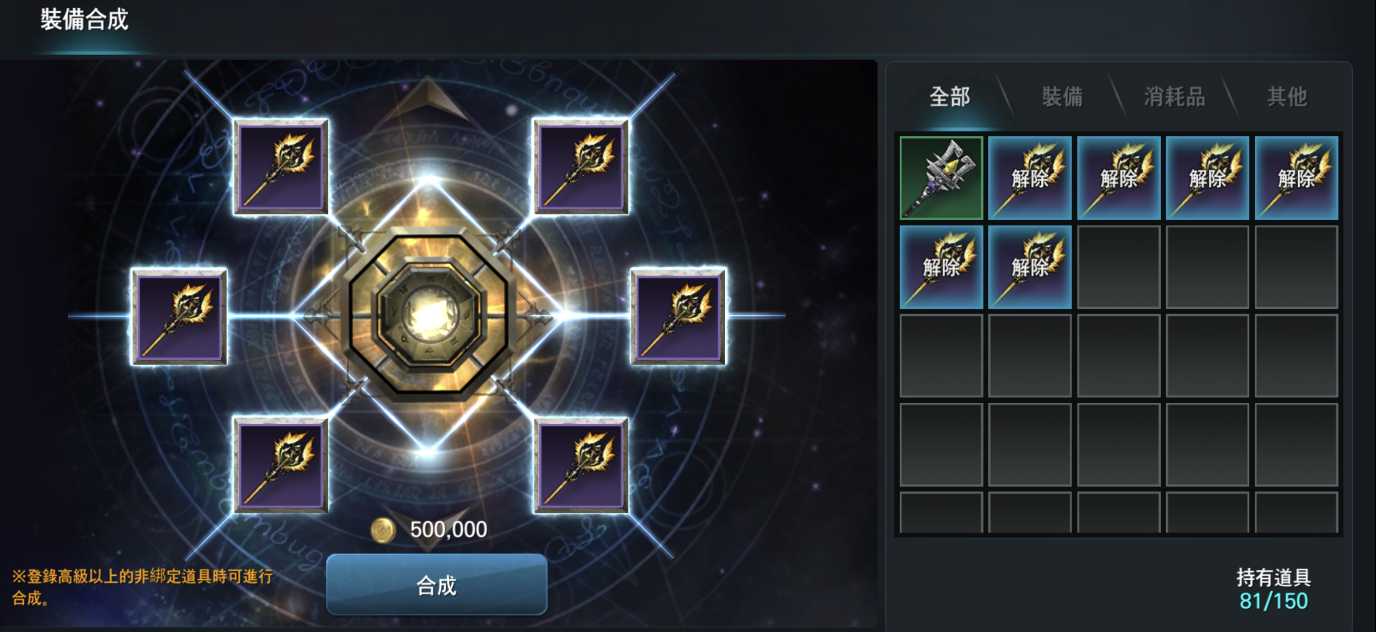This screenshot has height=632, width=1376.
Task: Select the top-left staff synthesis slot
Action: tap(281, 167)
